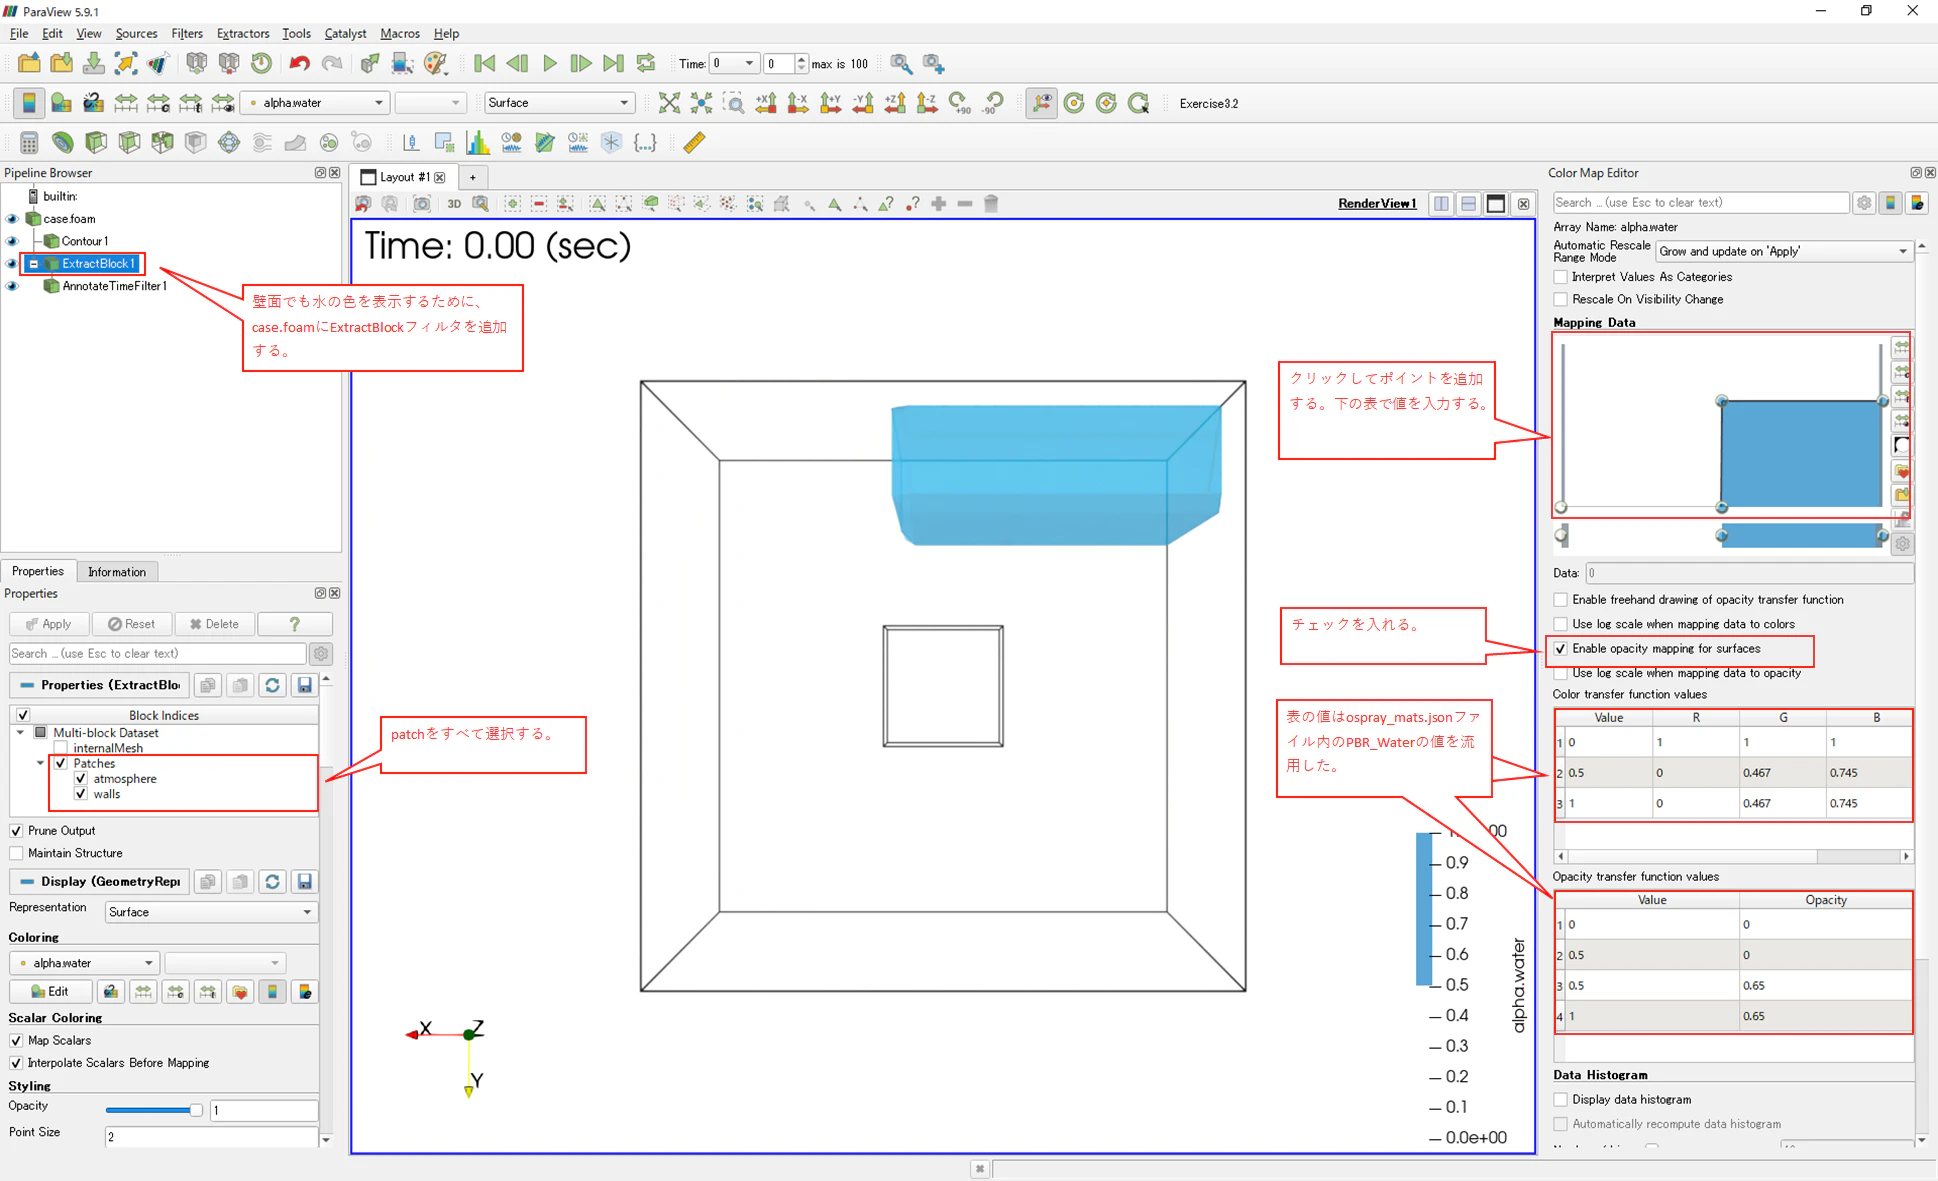Click save properties as default icon
Viewport: 1938px width, 1181px height.
[305, 685]
